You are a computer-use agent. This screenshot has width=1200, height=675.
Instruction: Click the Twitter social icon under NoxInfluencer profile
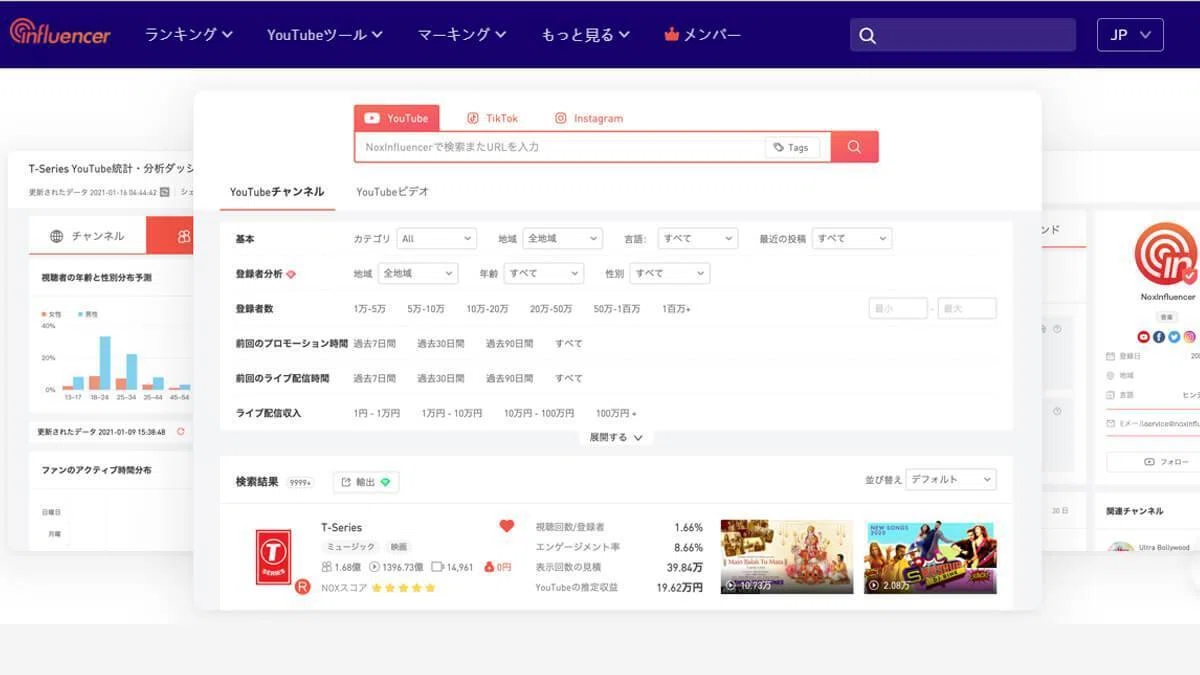point(1174,337)
